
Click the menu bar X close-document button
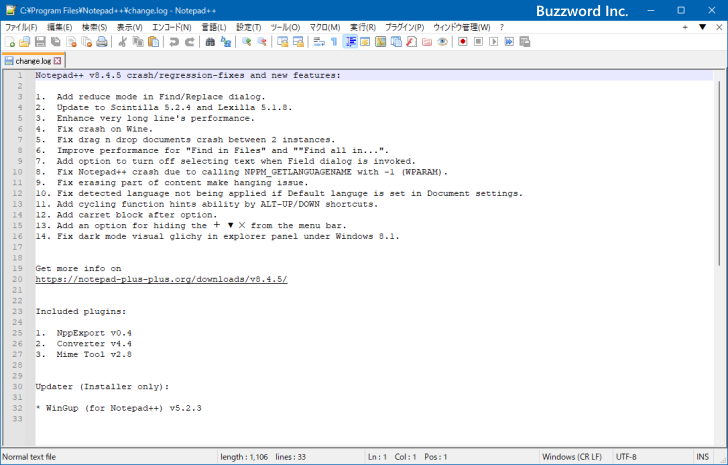coord(719,27)
